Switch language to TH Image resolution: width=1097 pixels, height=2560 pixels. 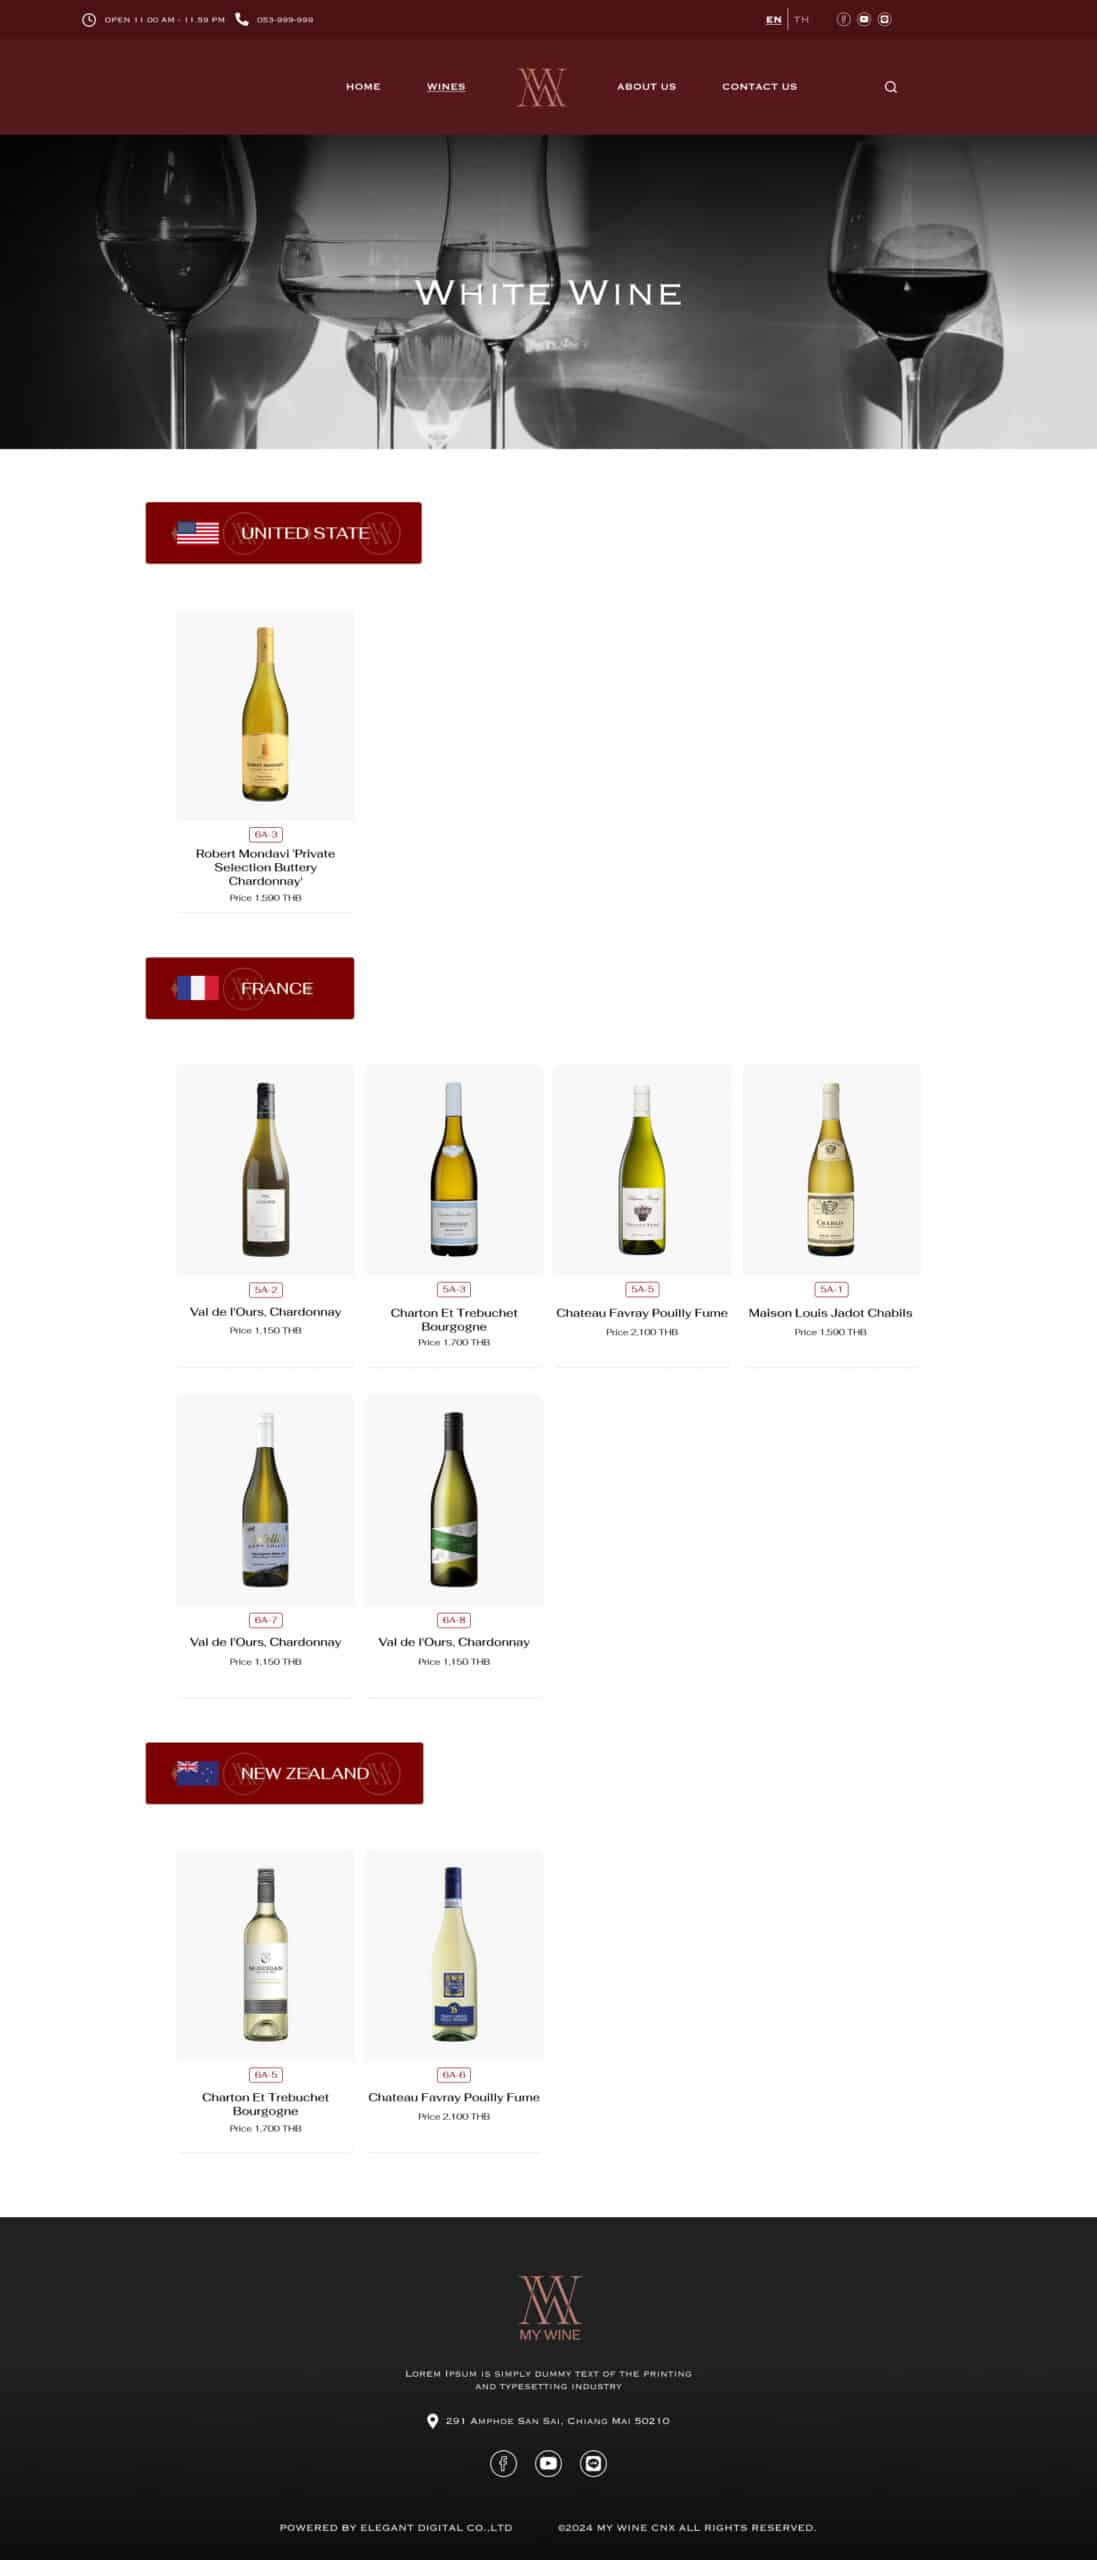click(801, 19)
